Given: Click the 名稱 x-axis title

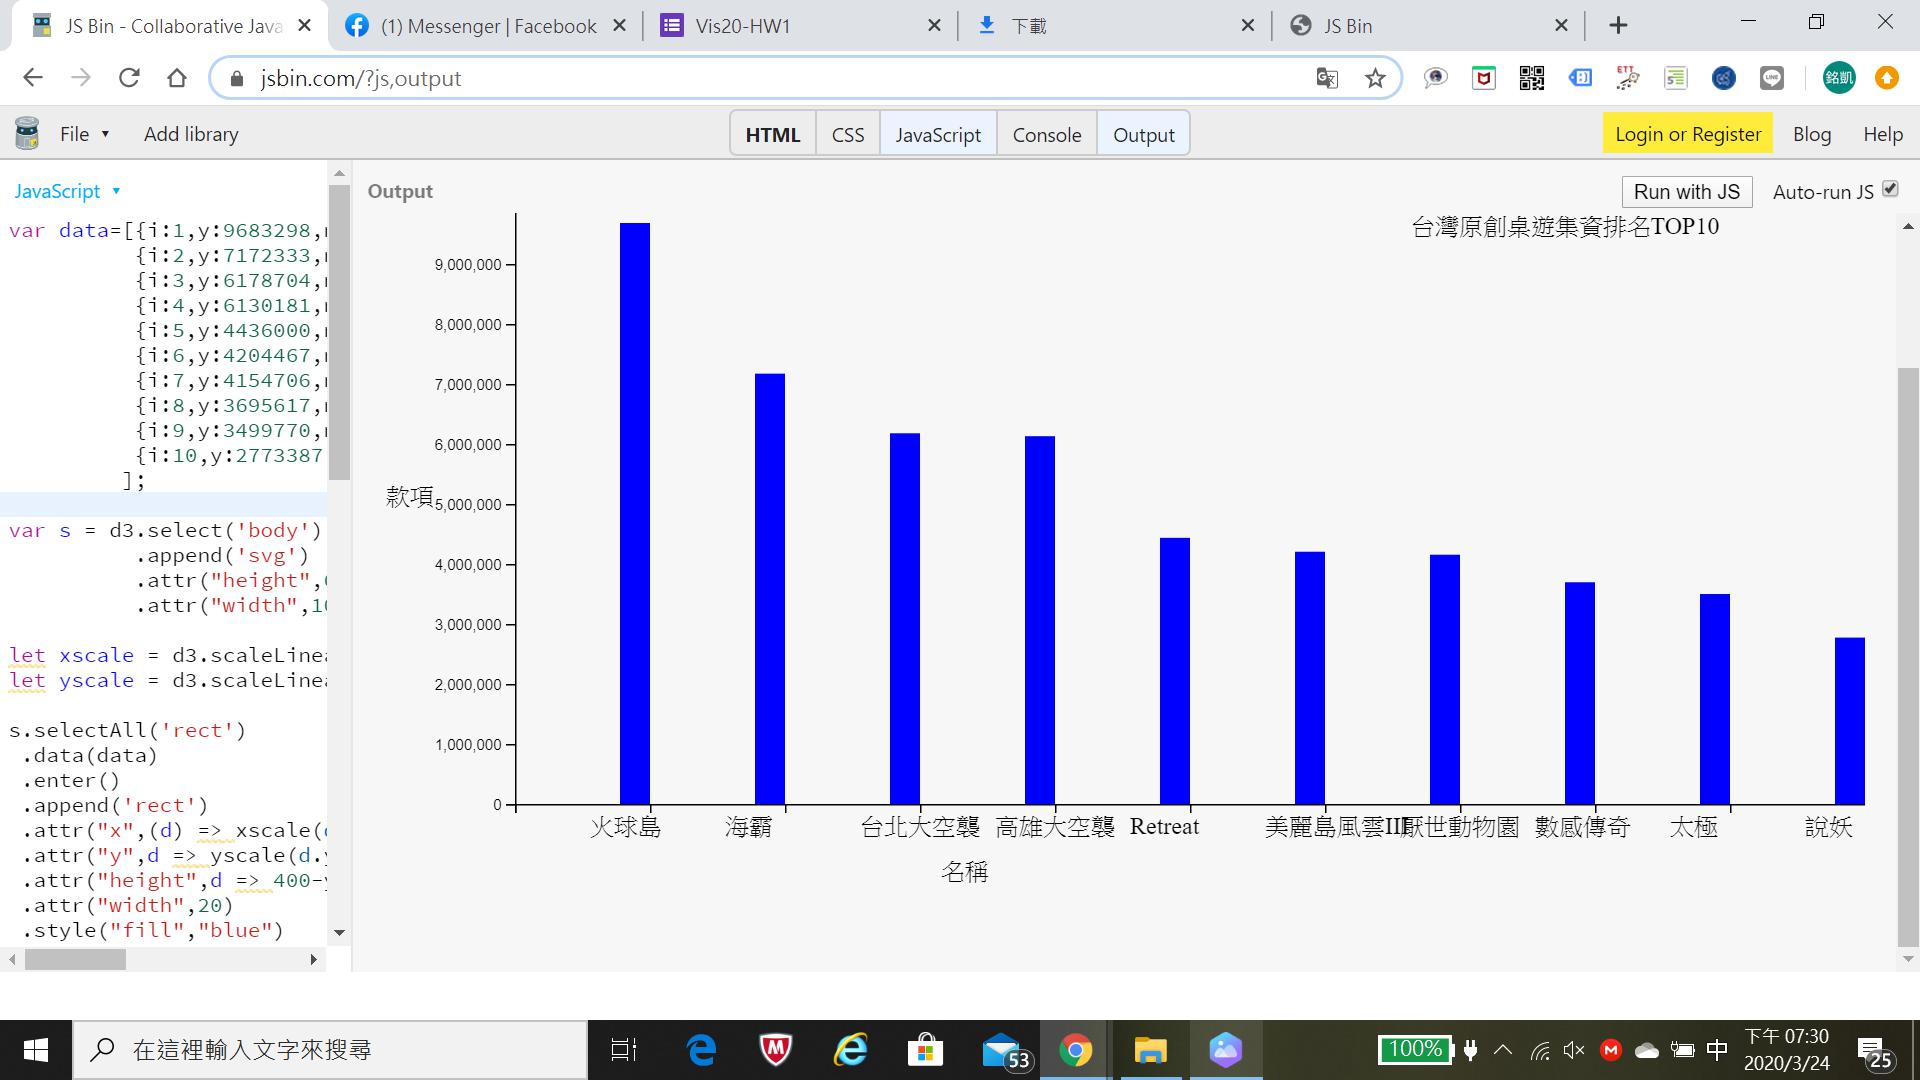Looking at the screenshot, I should pos(965,872).
